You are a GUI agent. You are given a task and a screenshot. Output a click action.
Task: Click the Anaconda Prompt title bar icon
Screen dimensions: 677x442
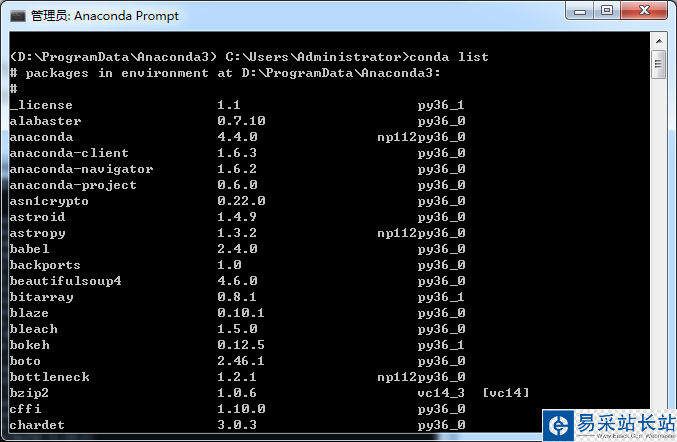tap(18, 16)
